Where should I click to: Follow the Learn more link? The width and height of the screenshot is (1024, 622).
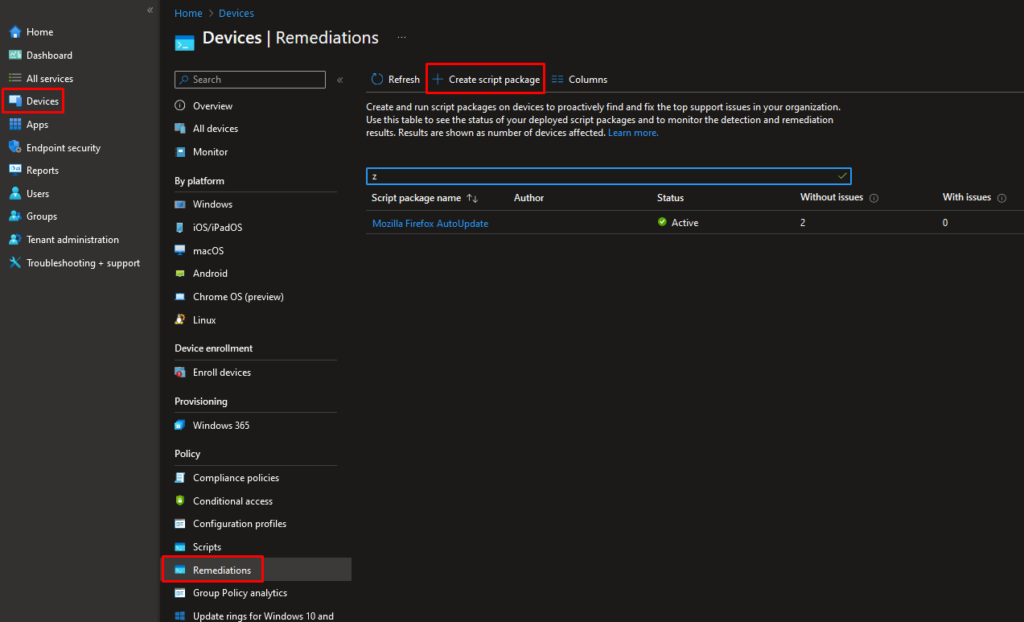(x=633, y=133)
